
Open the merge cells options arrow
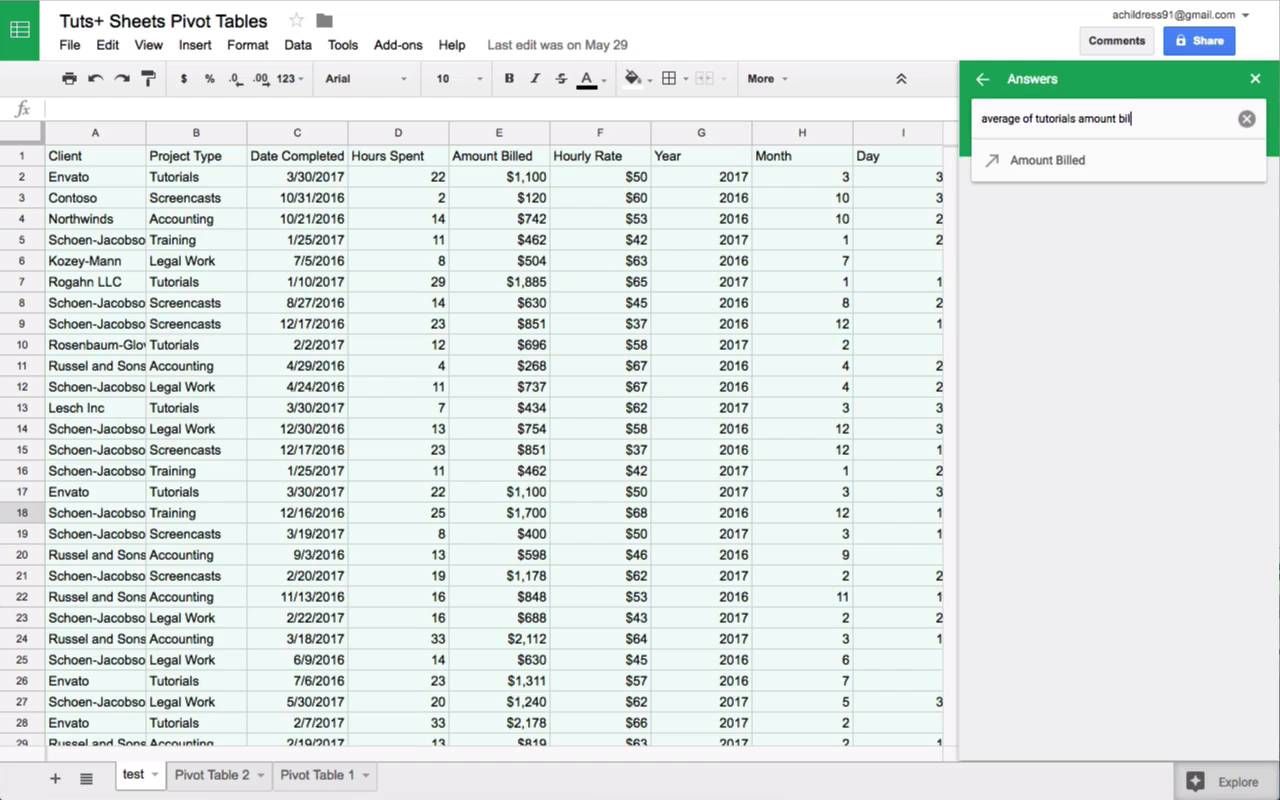point(726,79)
